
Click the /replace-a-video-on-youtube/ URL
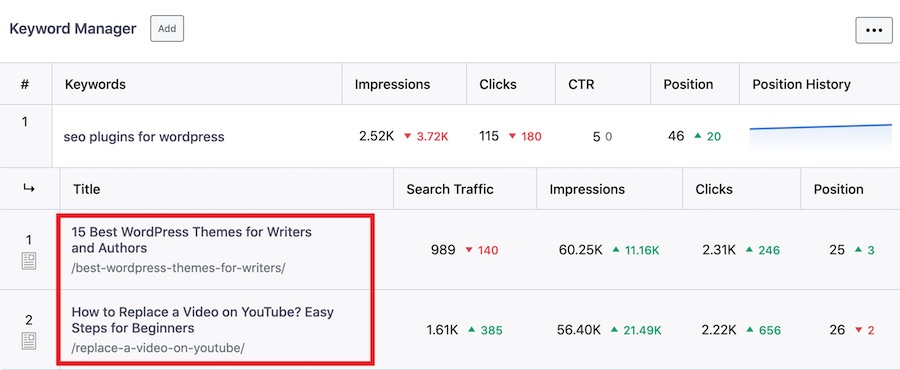[158, 348]
